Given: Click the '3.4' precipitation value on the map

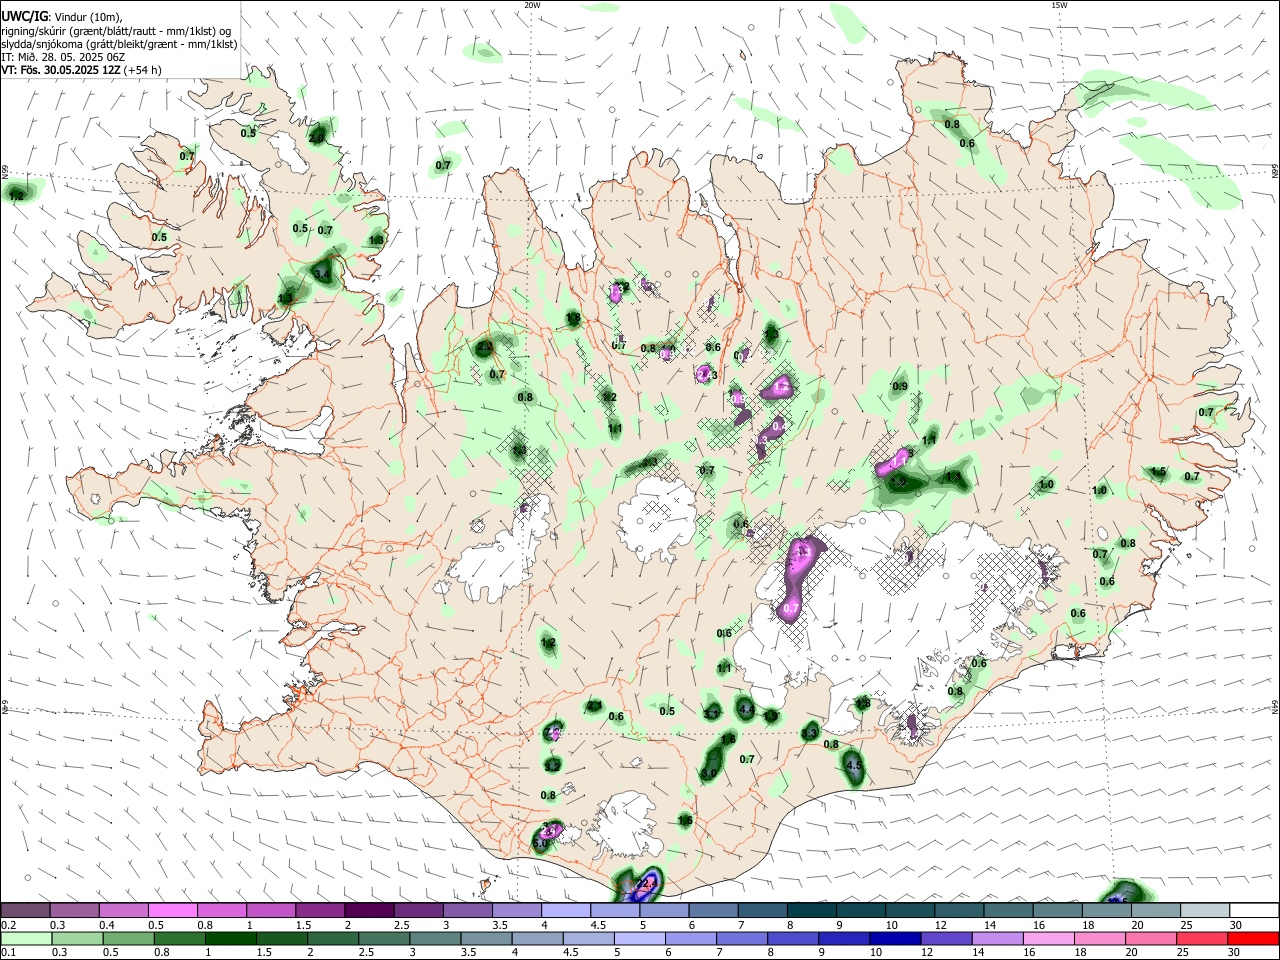Looking at the screenshot, I should coord(322,273).
